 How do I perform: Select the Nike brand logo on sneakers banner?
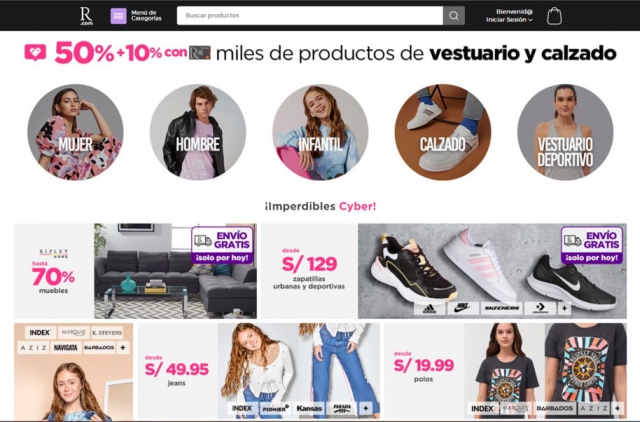click(463, 308)
